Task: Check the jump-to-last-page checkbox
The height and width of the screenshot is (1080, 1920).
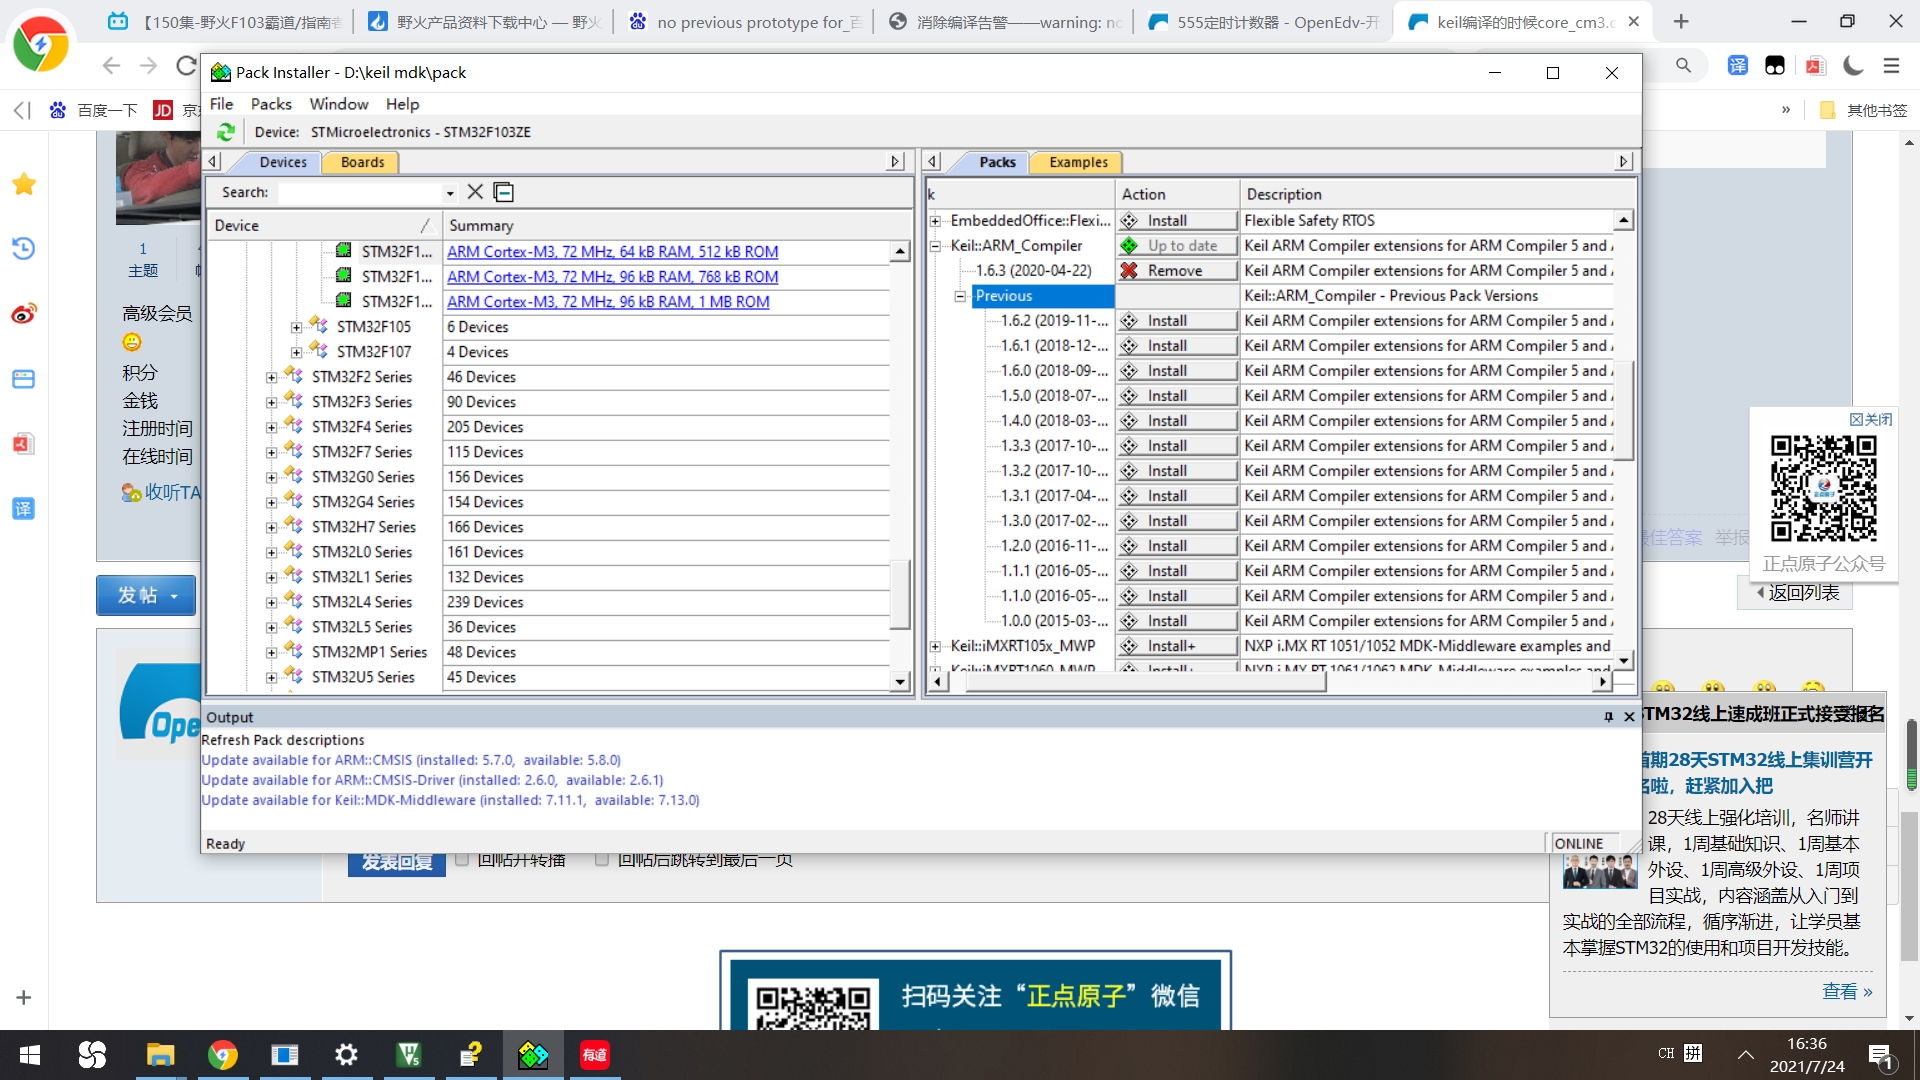Action: tap(602, 859)
